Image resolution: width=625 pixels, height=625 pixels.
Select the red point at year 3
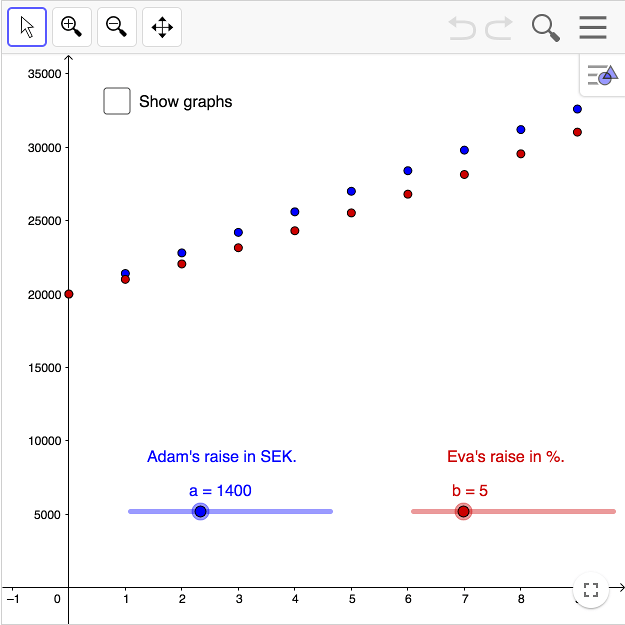pos(238,248)
